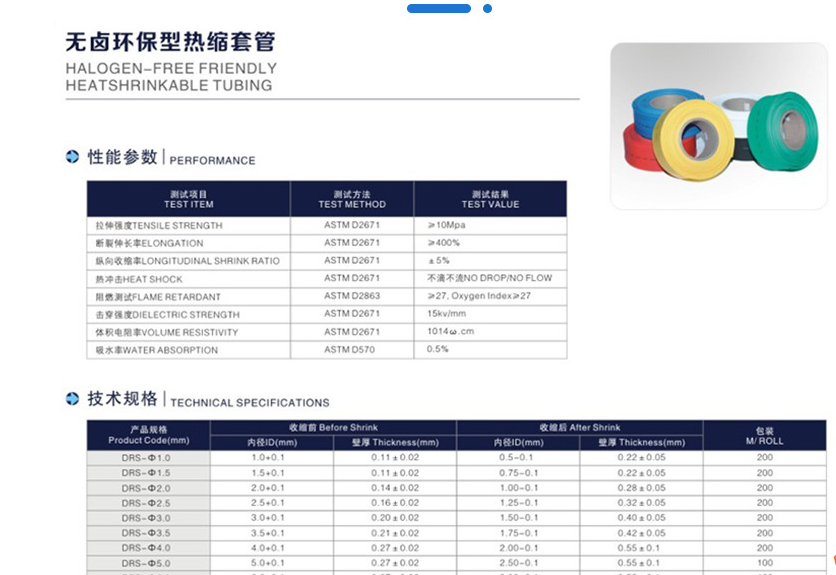Click the ASTM D570 water absorption cell
Screen dimensions: 836x575
coord(352,350)
